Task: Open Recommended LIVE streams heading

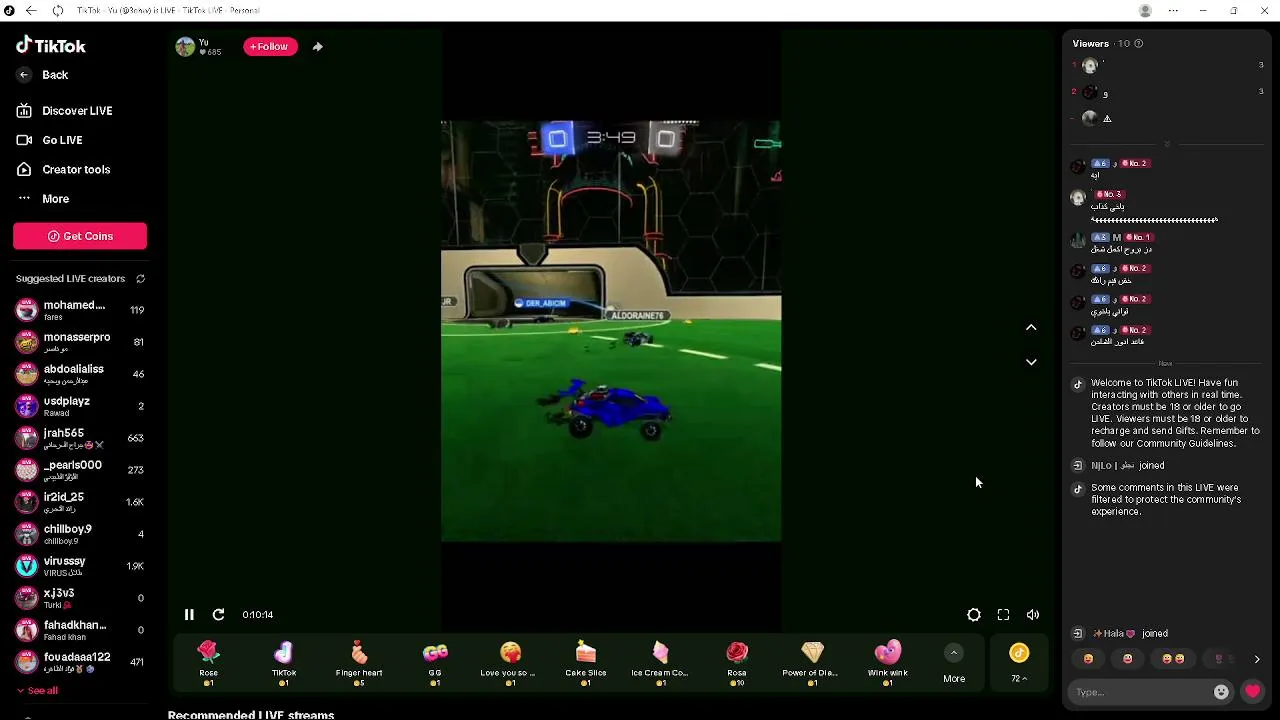Action: tap(251, 715)
